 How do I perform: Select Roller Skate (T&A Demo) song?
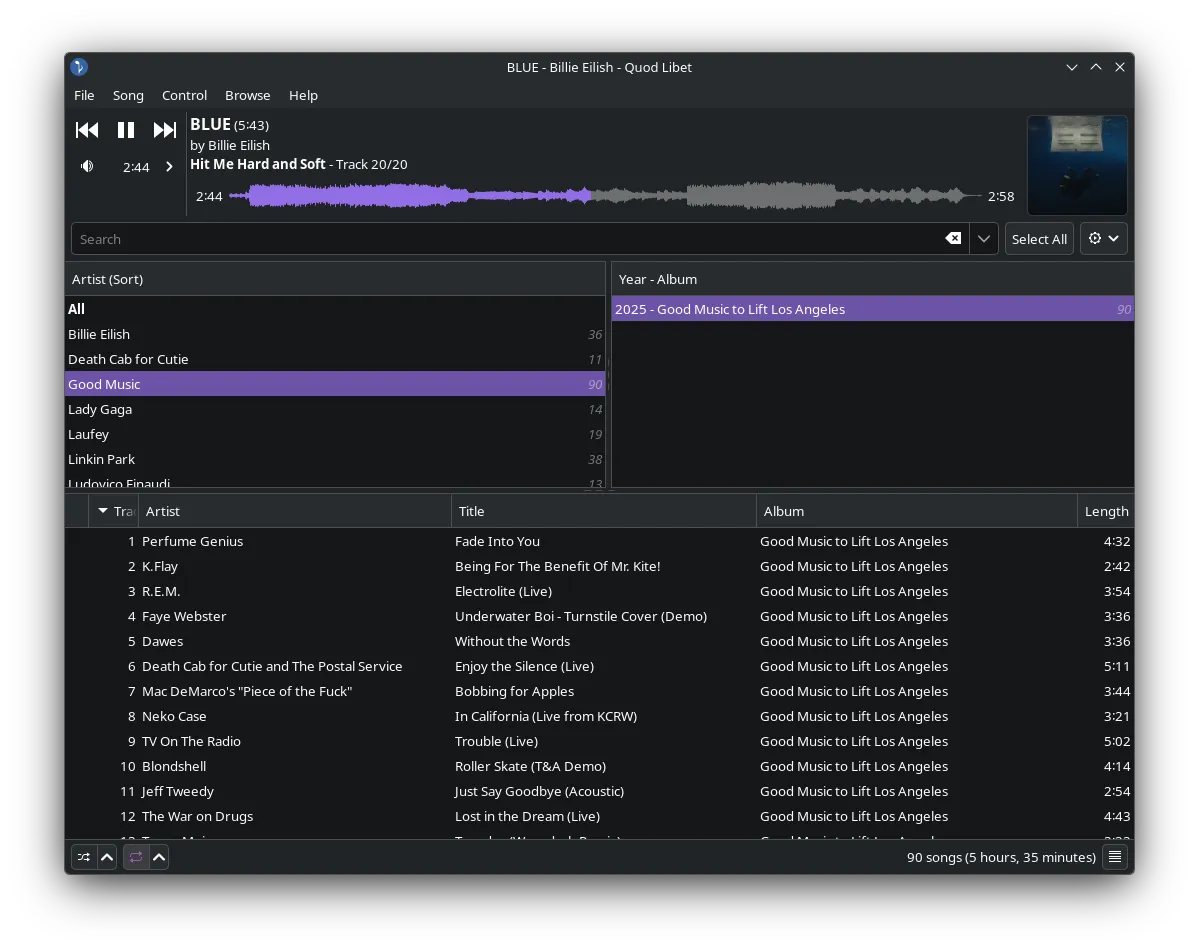point(599,766)
